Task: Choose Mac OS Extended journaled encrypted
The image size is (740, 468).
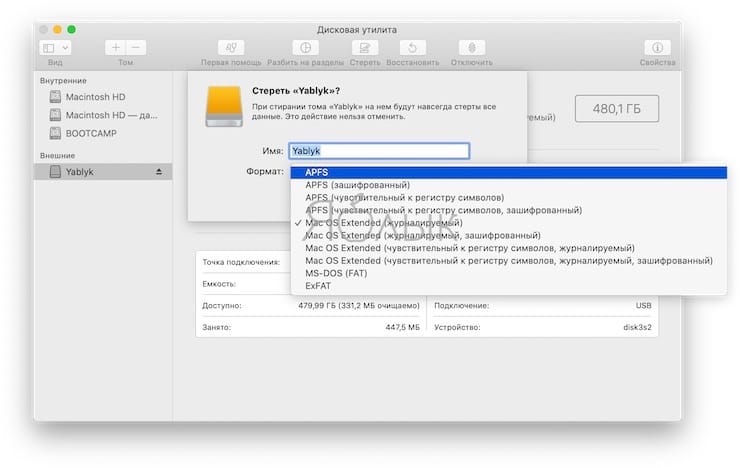Action: 509,235
